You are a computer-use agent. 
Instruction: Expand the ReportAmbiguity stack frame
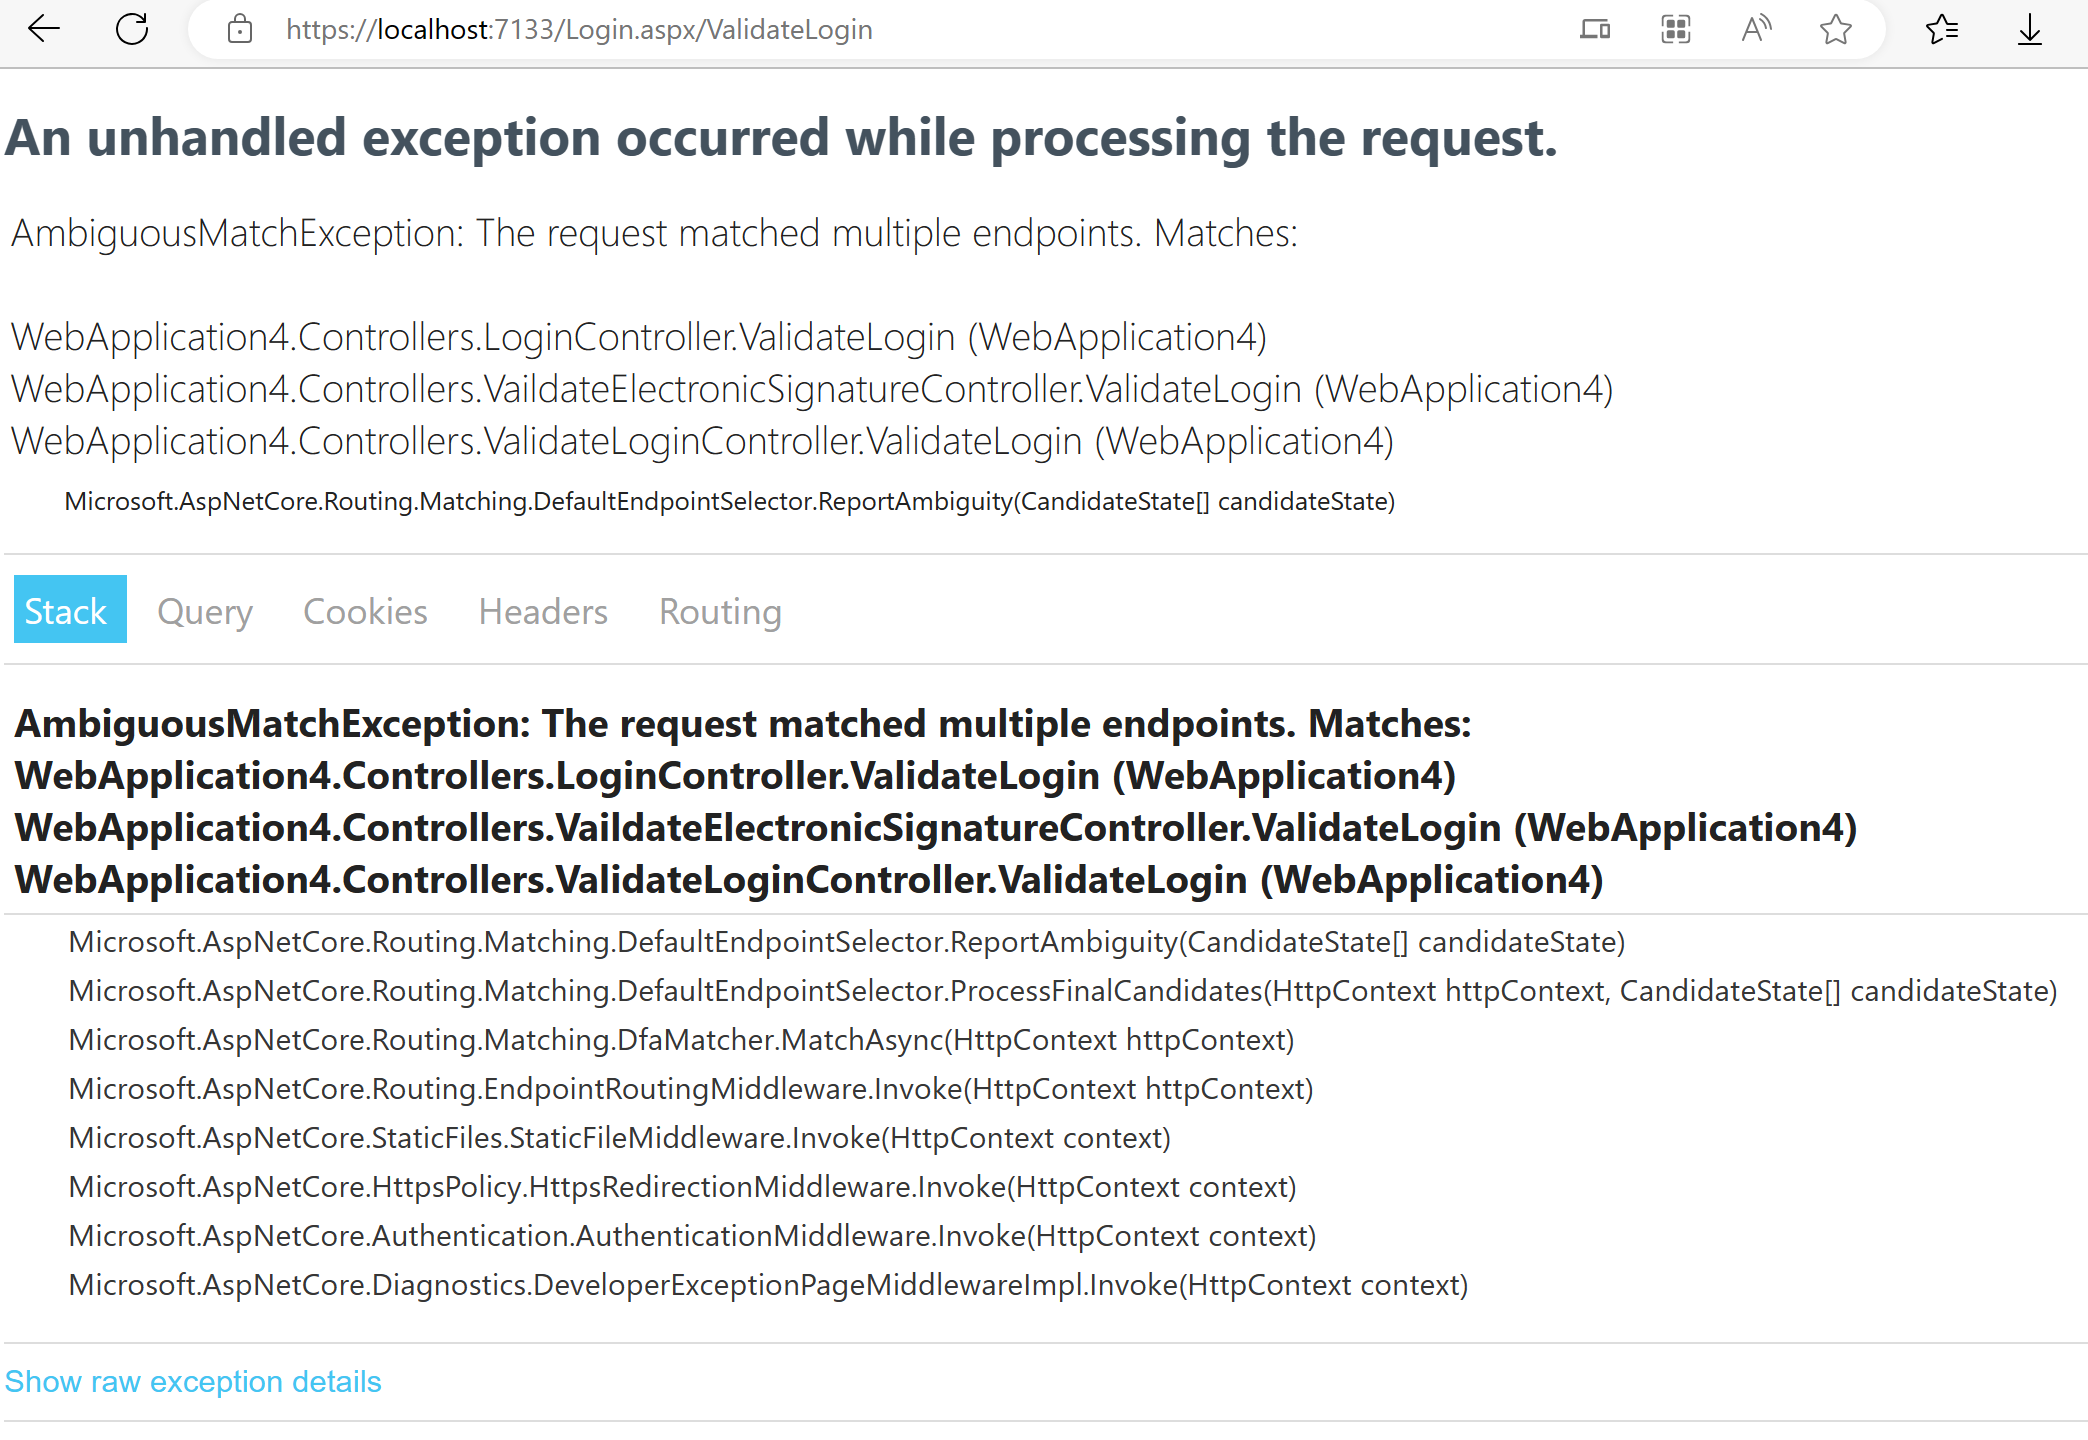(x=846, y=941)
